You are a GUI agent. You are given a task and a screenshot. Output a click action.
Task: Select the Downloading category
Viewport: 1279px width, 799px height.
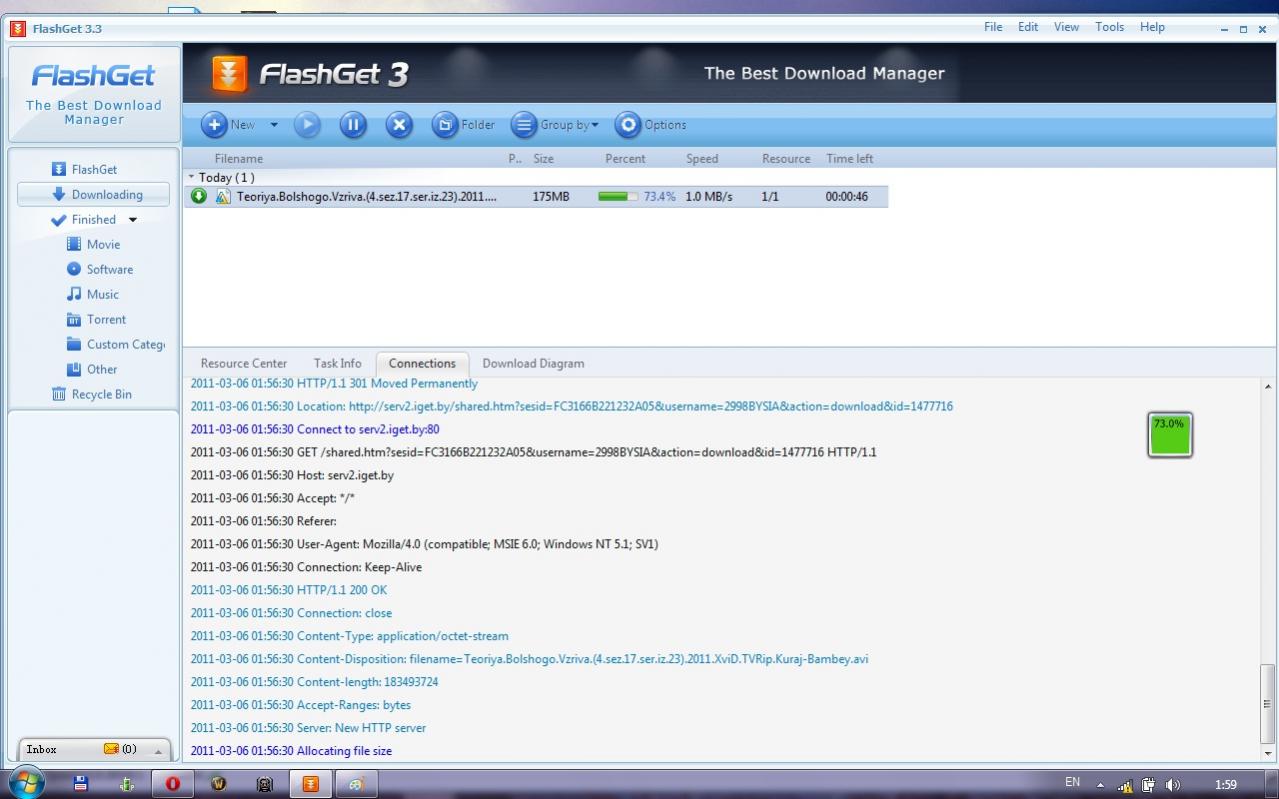click(93, 195)
